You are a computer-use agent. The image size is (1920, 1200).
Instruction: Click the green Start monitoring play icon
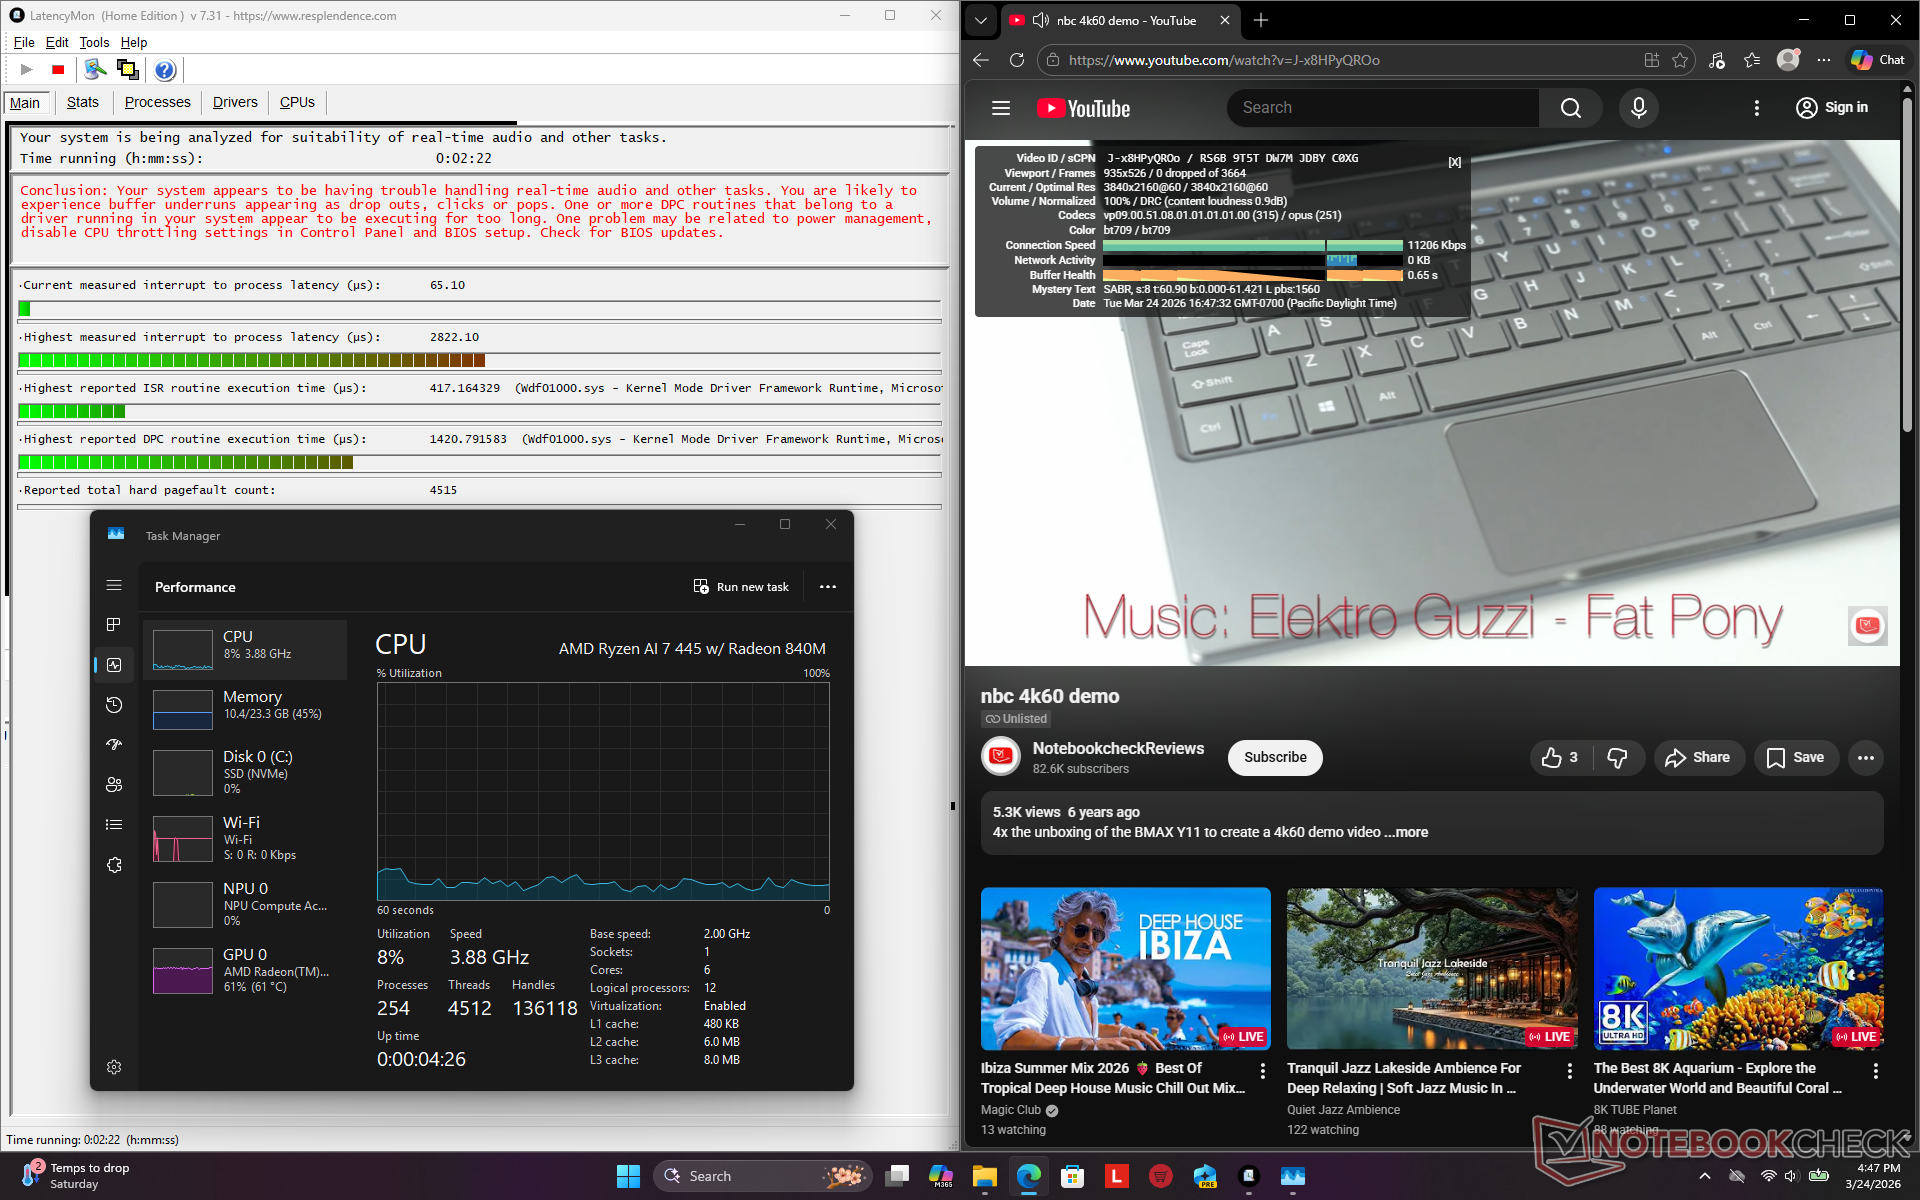tap(27, 69)
